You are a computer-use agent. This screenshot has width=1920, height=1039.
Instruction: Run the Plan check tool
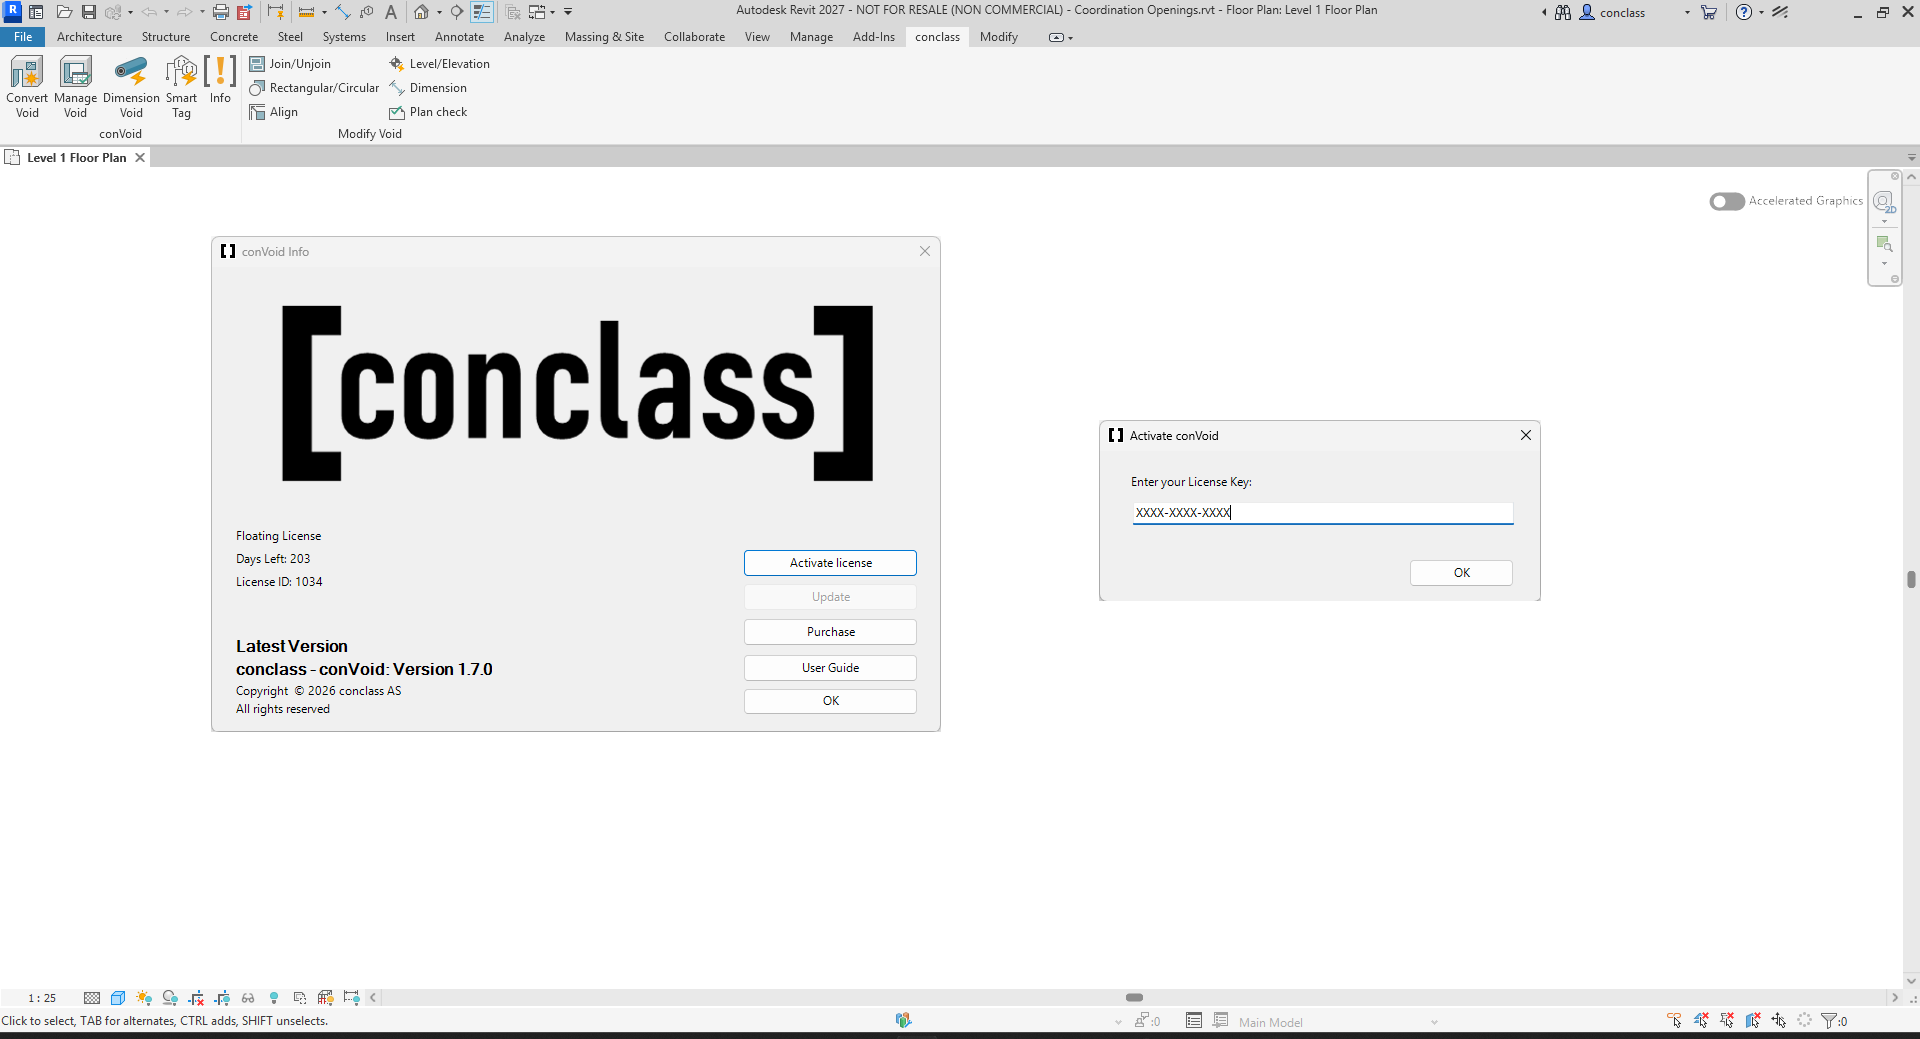428,112
